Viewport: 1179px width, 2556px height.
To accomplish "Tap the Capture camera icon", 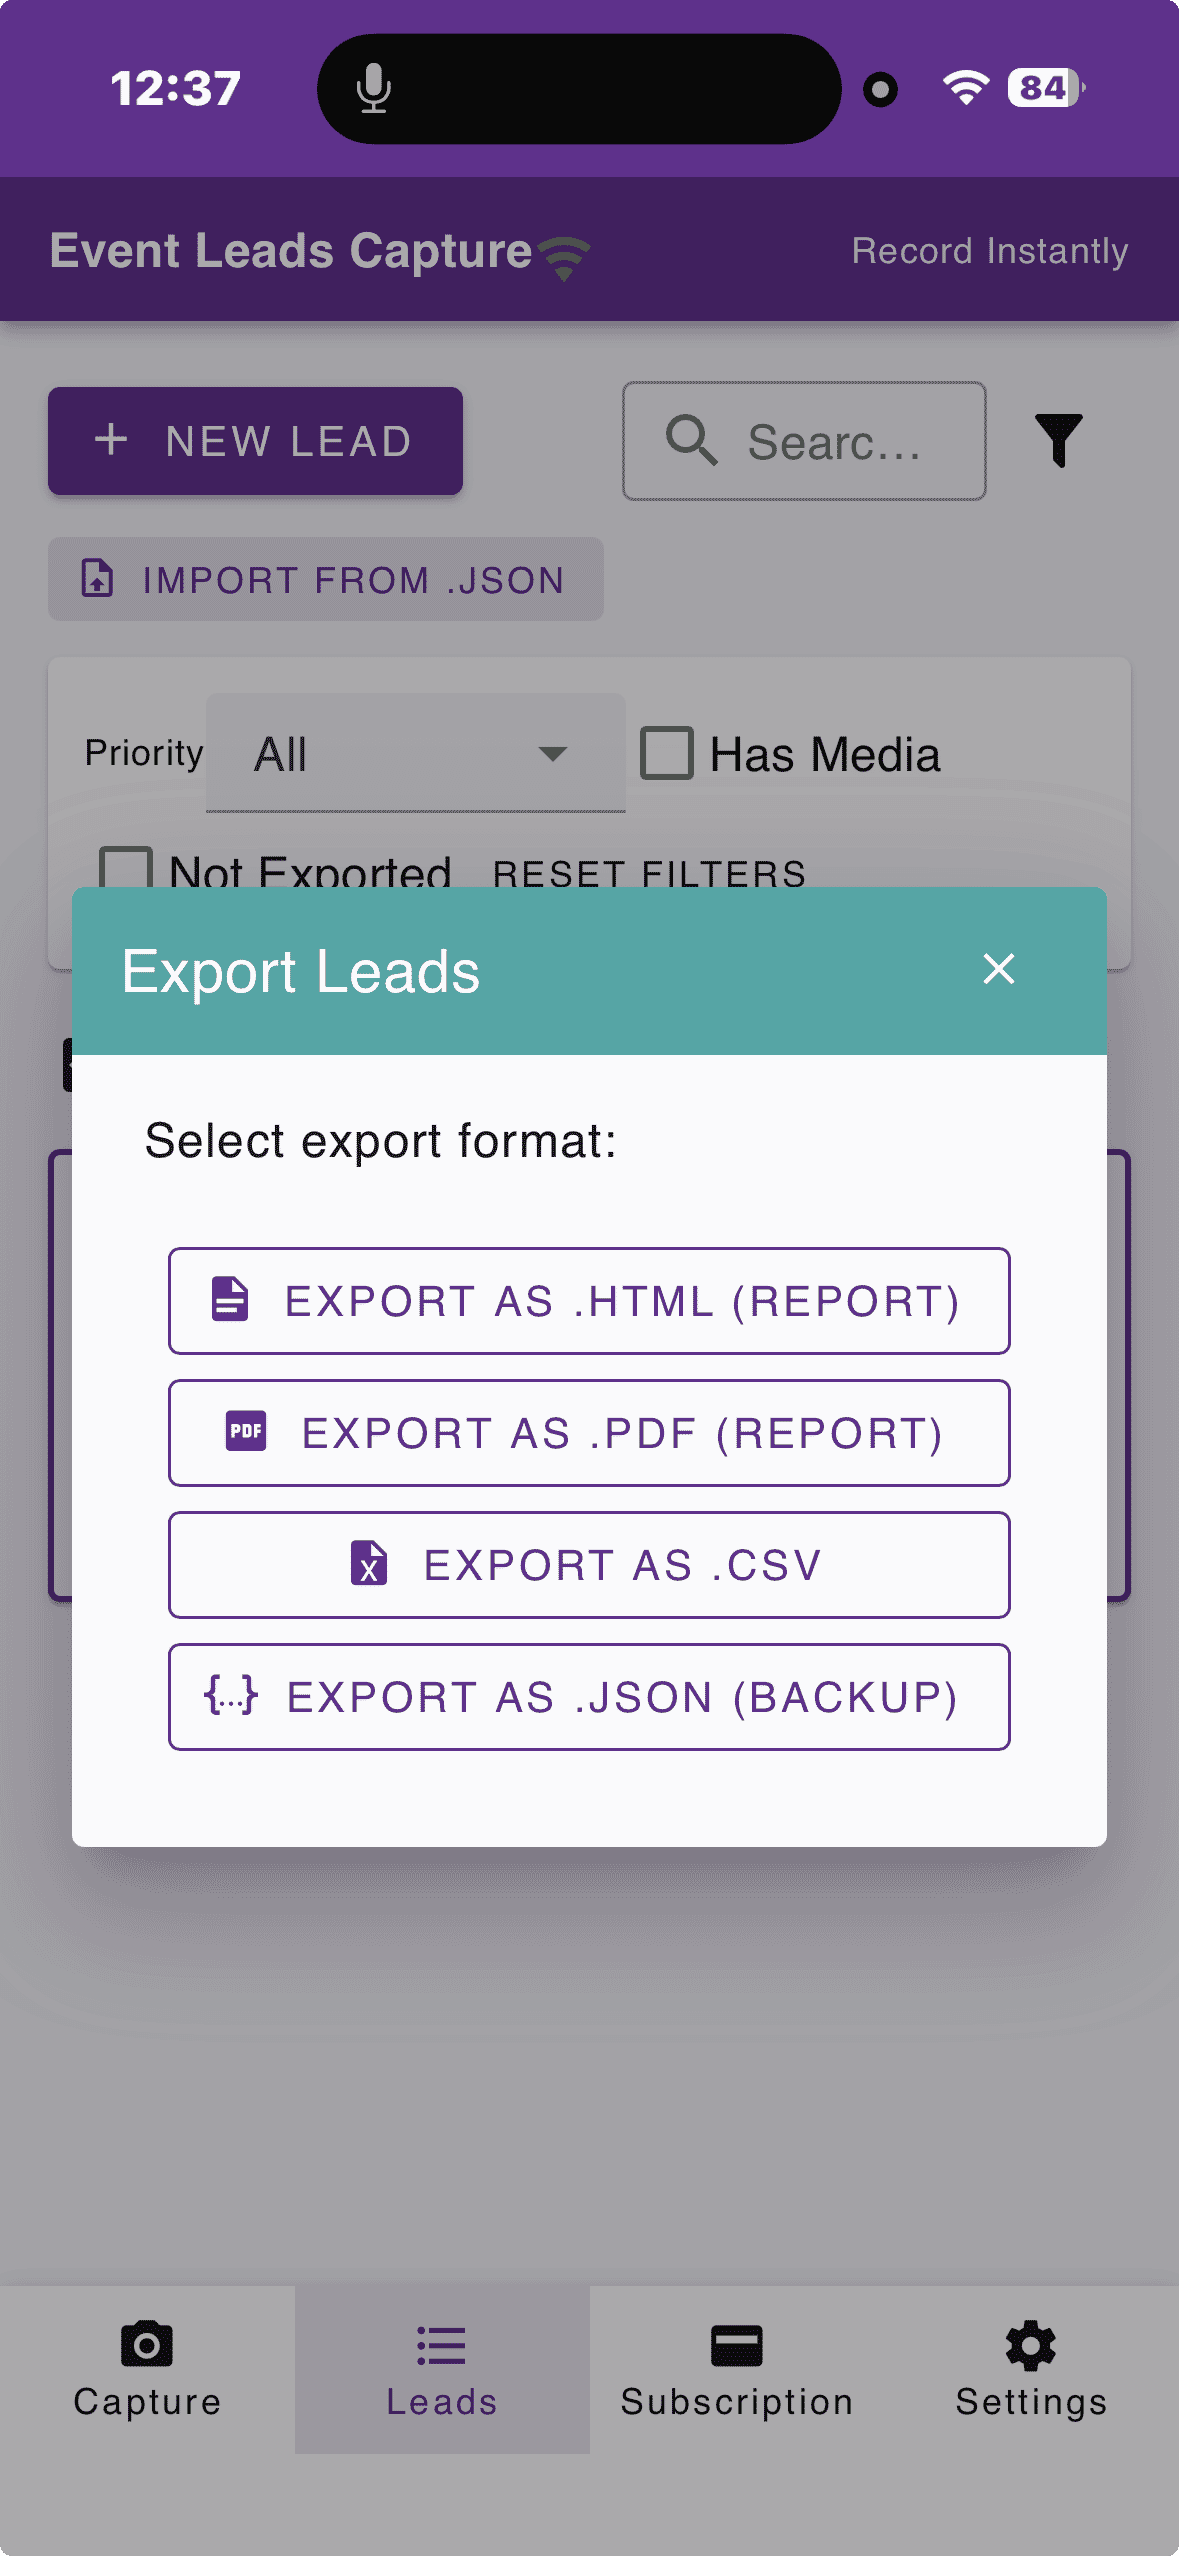I will 147,2344.
